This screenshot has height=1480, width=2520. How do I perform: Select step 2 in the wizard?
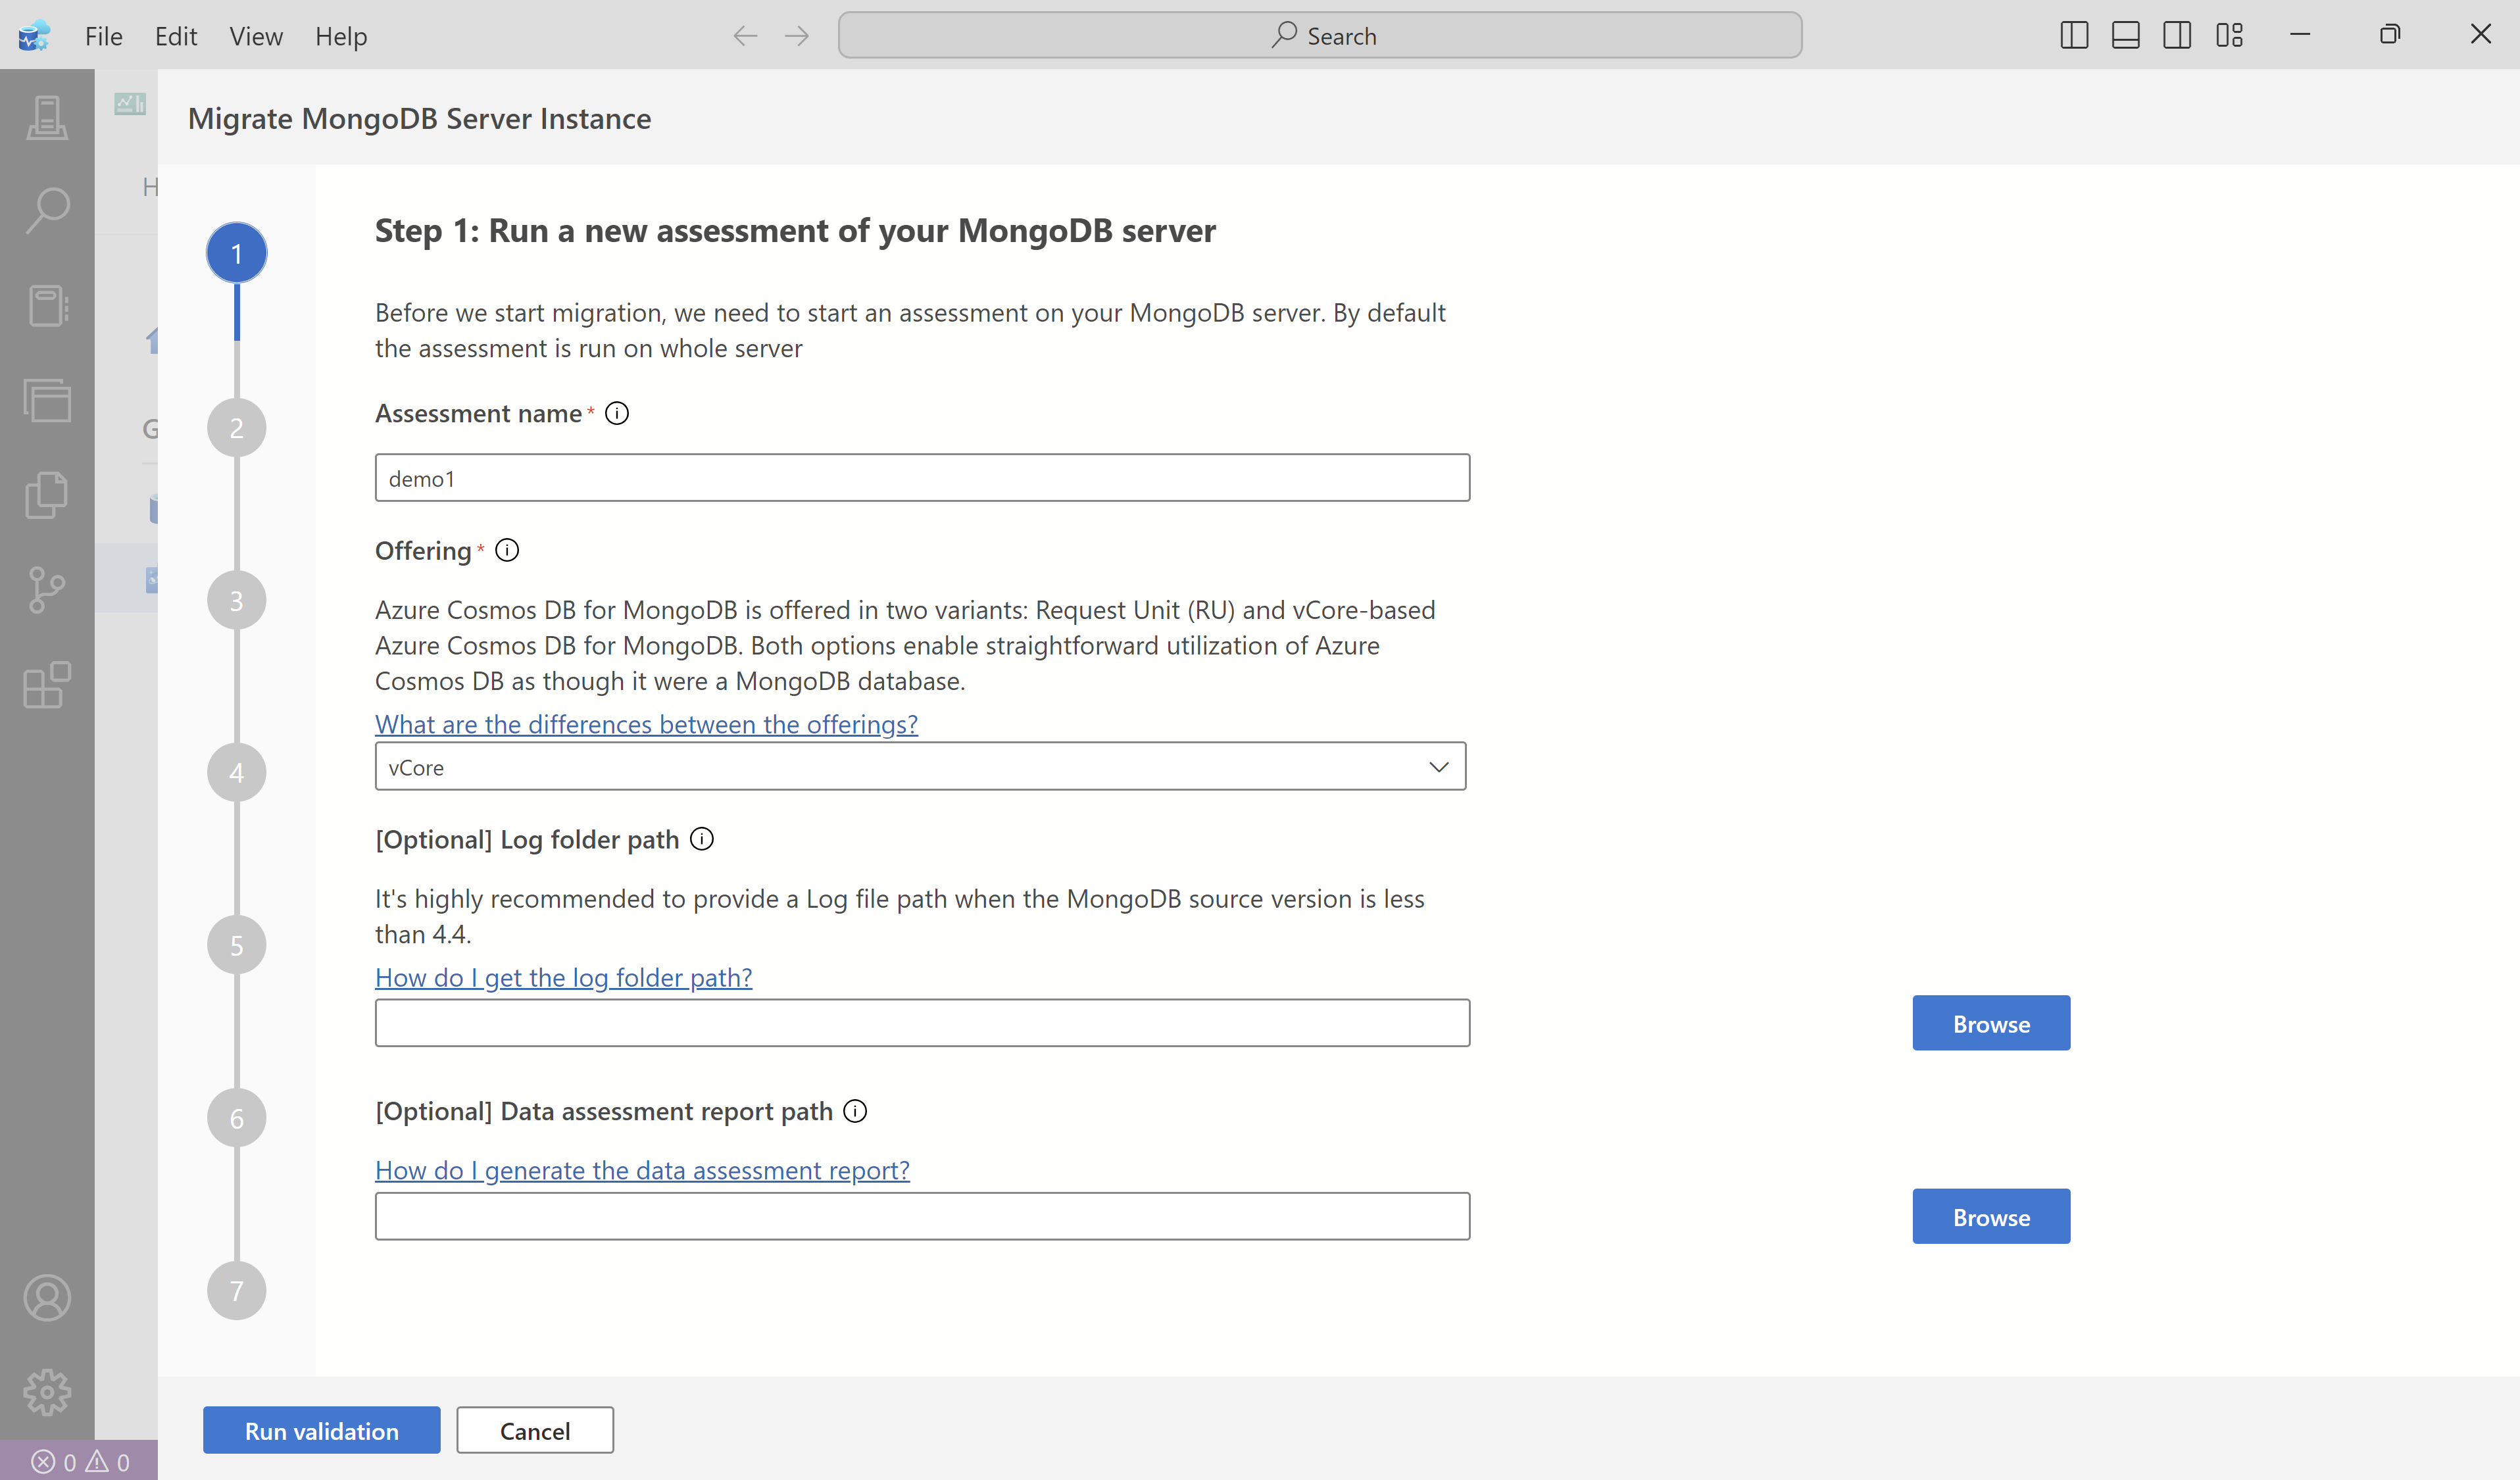pyautogui.click(x=236, y=428)
